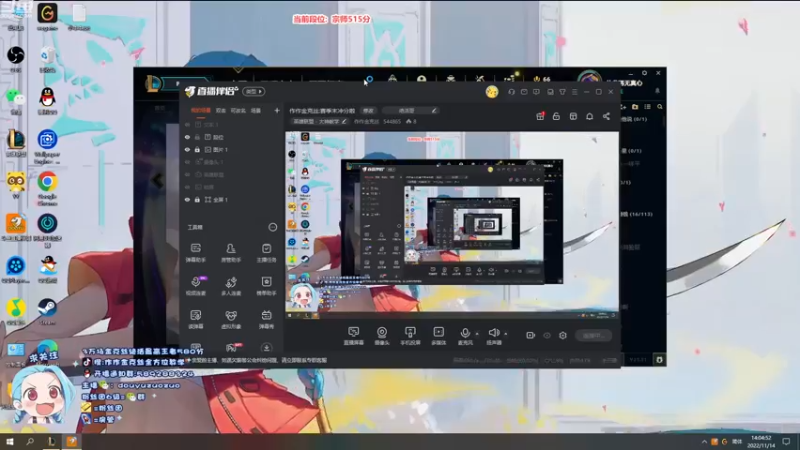Select the fourth scene tab
This screenshot has width=800, height=450.
point(256,110)
